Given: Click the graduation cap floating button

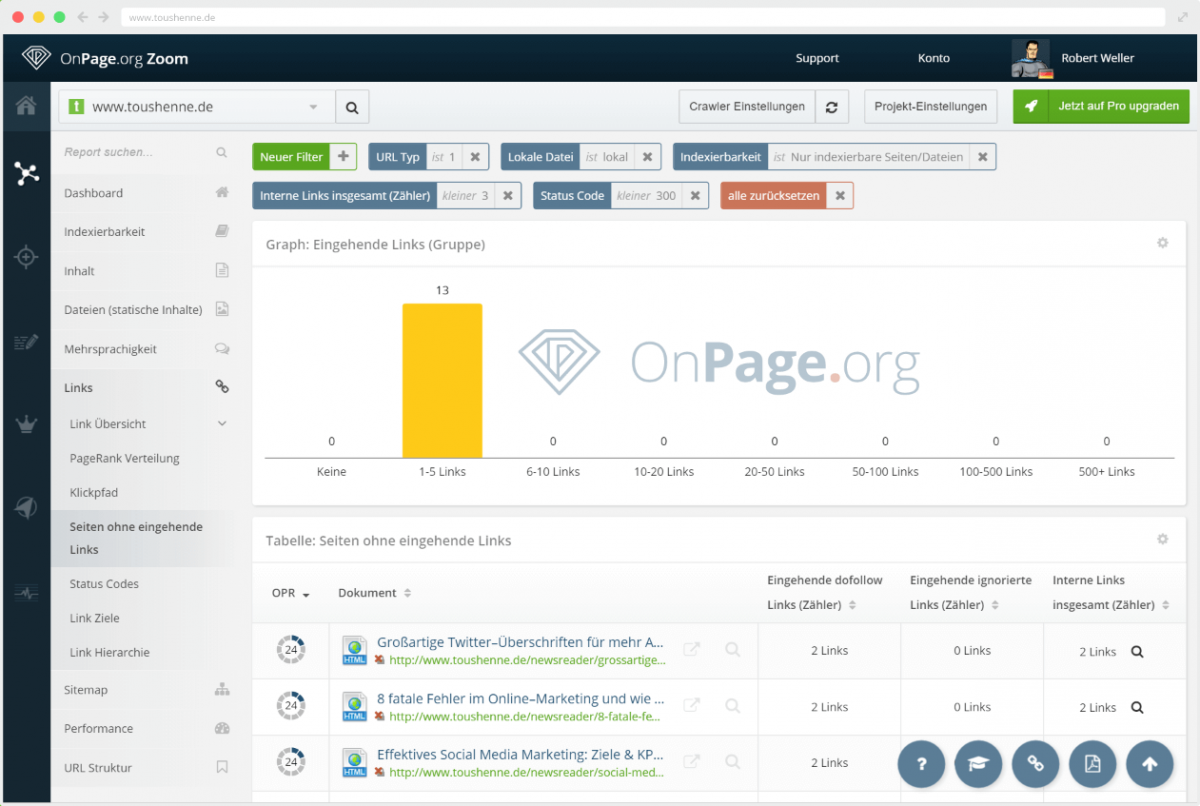Looking at the screenshot, I should coord(978,764).
